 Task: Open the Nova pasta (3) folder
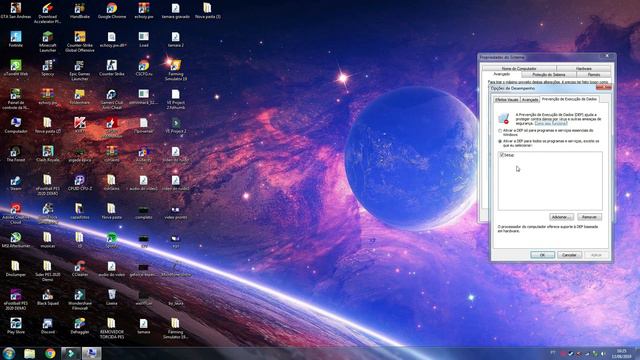coord(207,11)
